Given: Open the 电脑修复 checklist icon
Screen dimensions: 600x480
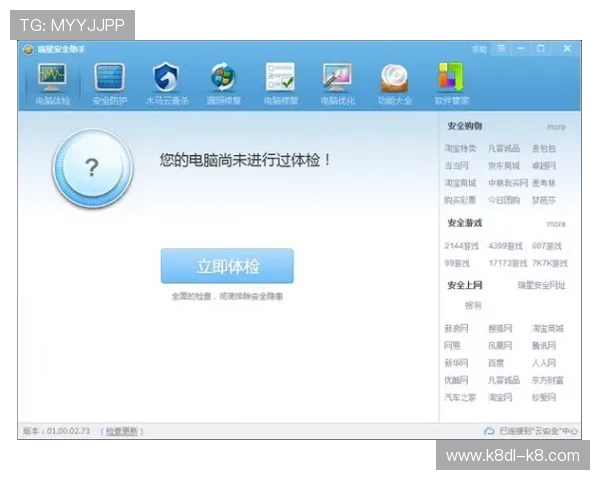Looking at the screenshot, I should (280, 84).
